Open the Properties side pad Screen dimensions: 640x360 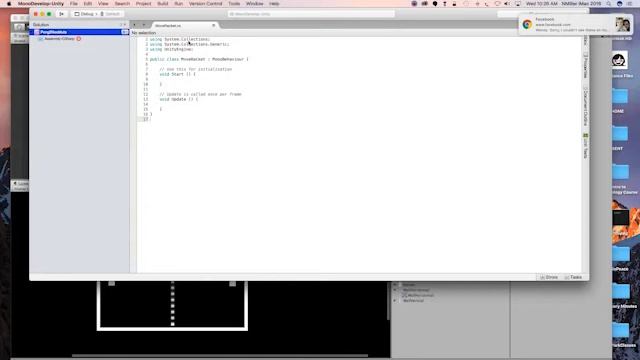(x=585, y=65)
